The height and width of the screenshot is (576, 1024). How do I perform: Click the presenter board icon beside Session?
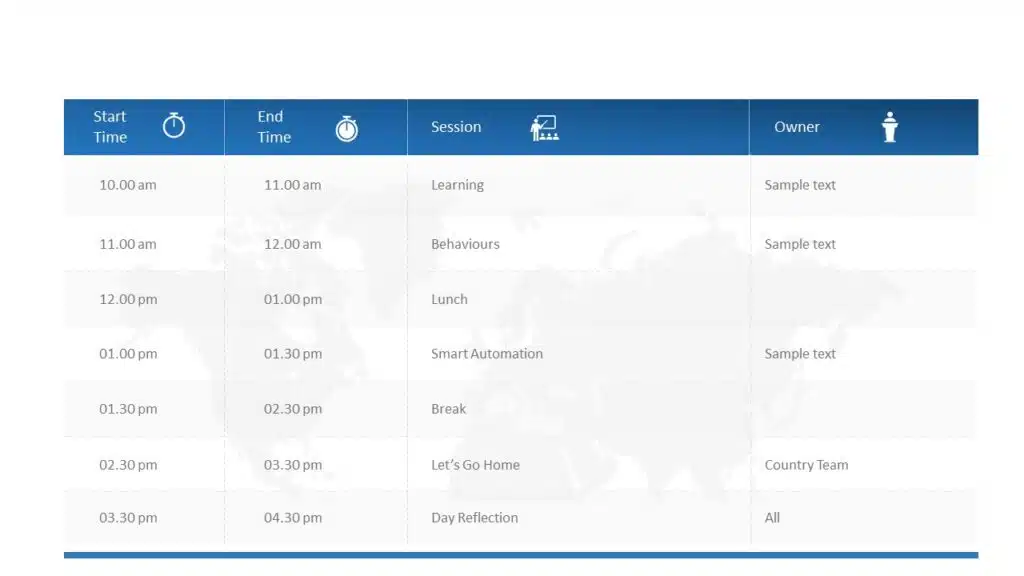(x=544, y=128)
